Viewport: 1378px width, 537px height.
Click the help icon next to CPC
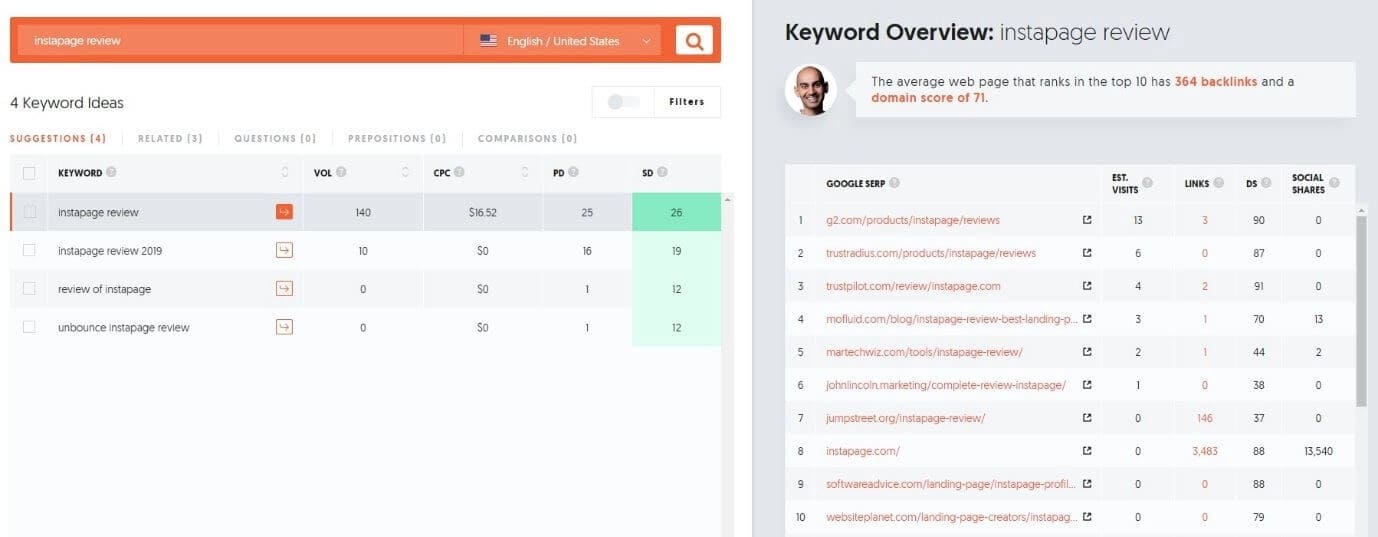coord(460,172)
